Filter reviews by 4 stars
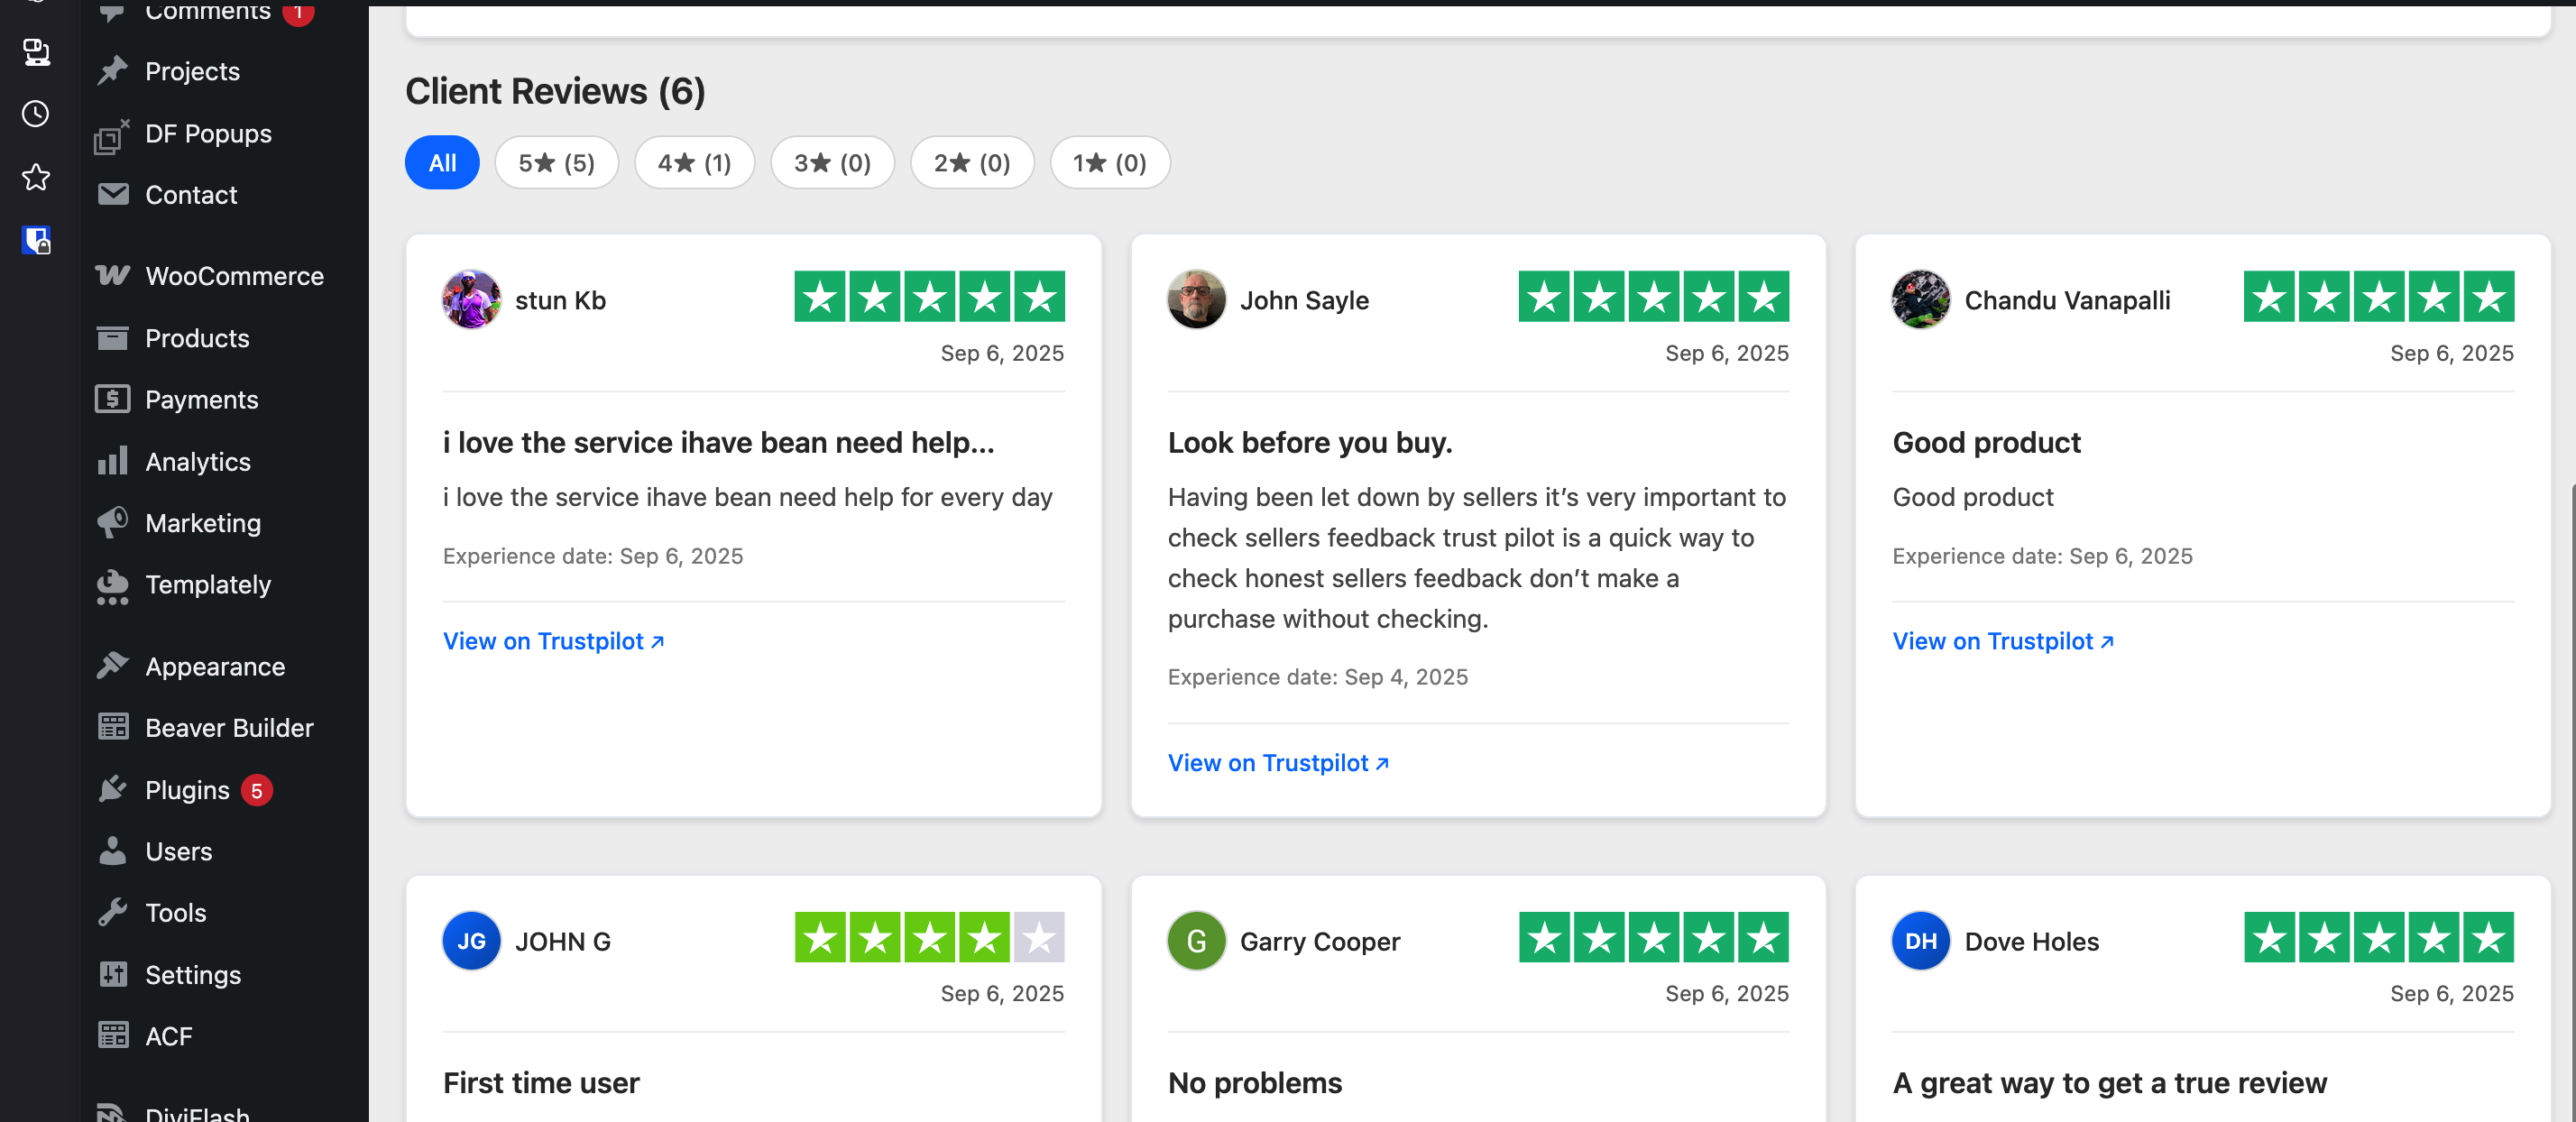Image resolution: width=2576 pixels, height=1122 pixels. [694, 163]
